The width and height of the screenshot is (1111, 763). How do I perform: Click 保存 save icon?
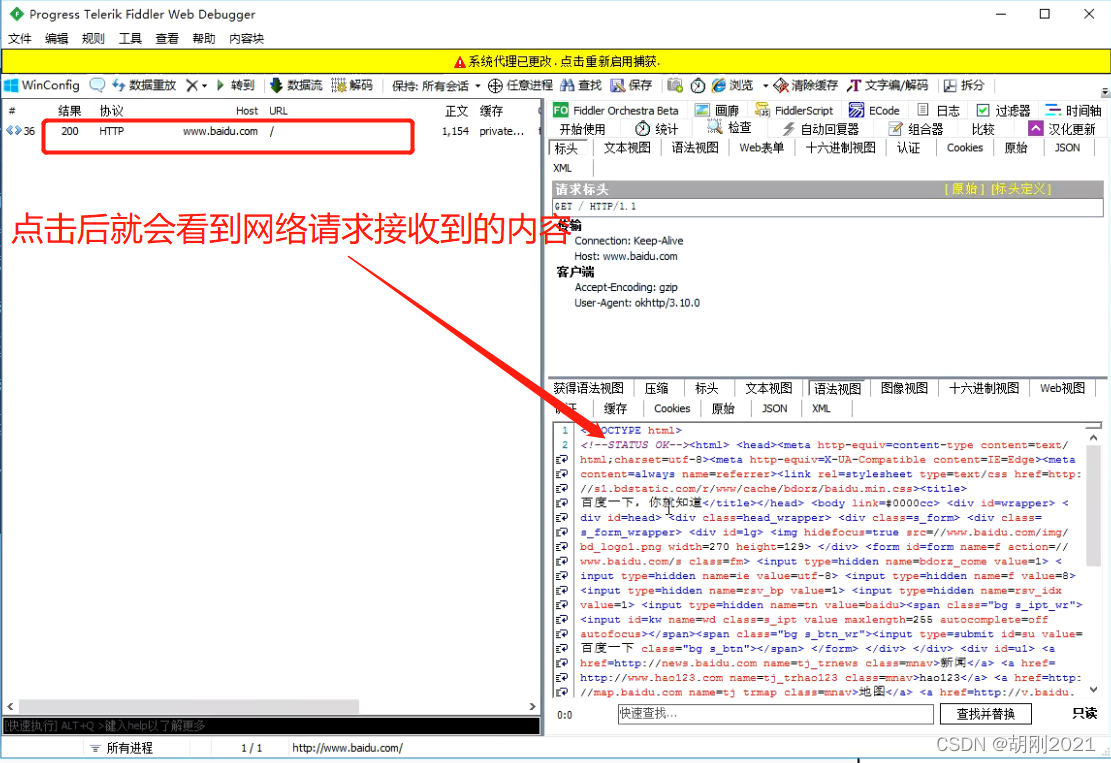(631, 86)
